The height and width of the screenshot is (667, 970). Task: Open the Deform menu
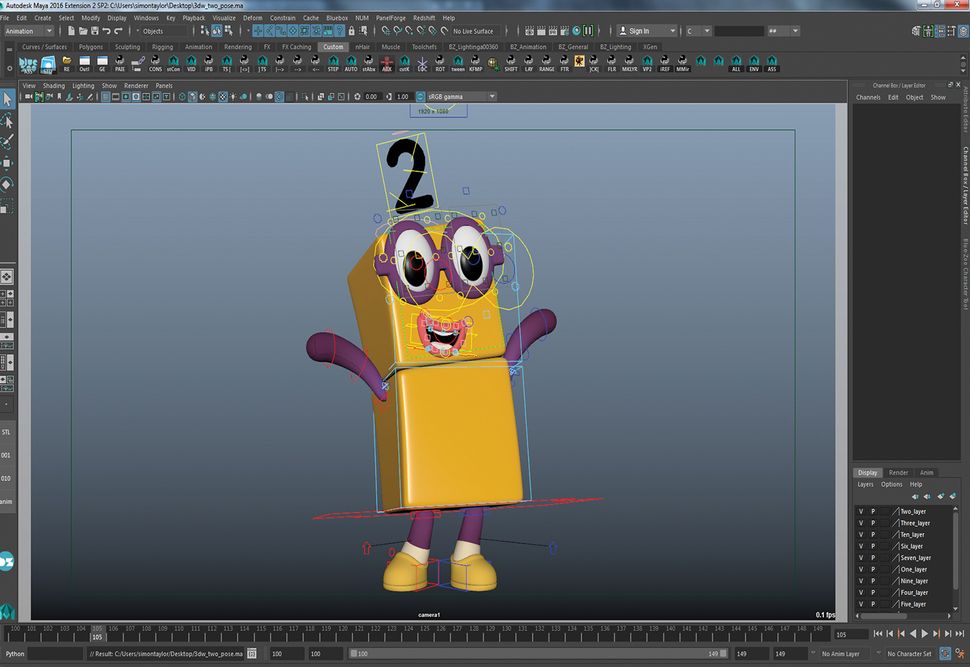tap(252, 17)
